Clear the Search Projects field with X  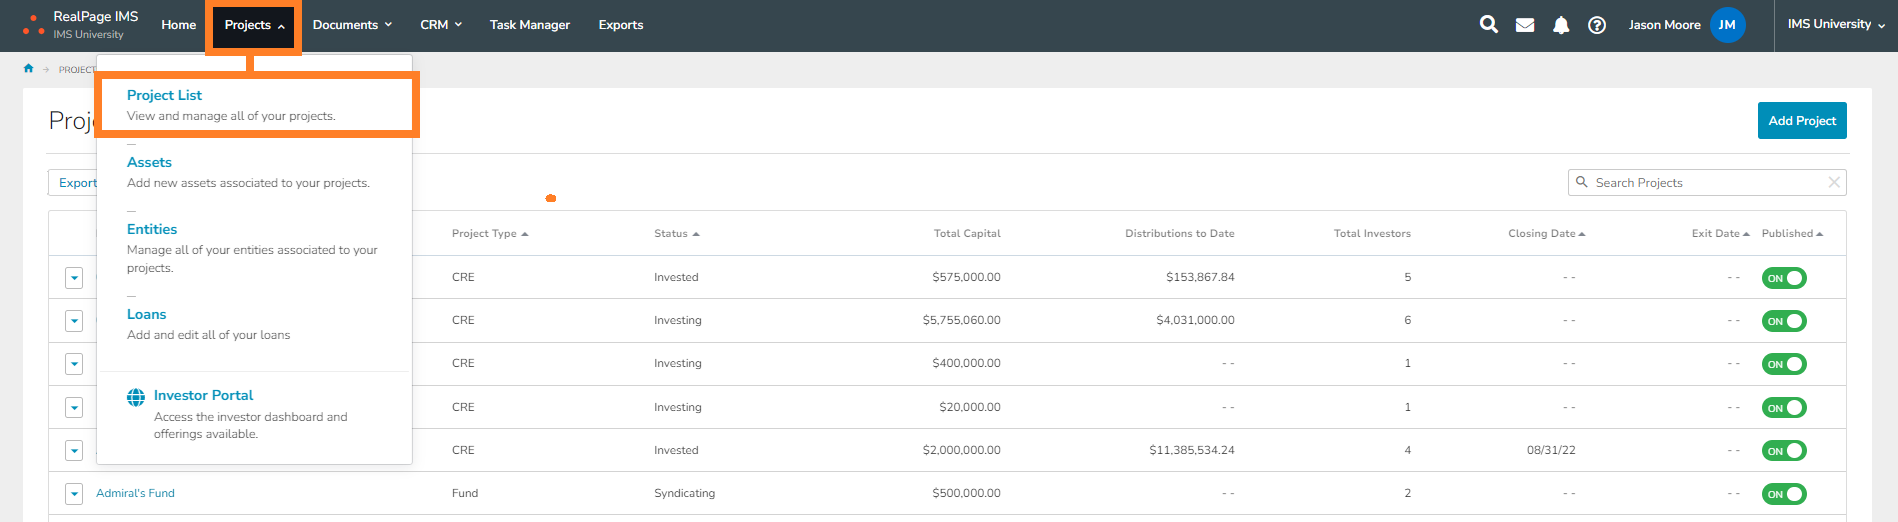pos(1833,182)
